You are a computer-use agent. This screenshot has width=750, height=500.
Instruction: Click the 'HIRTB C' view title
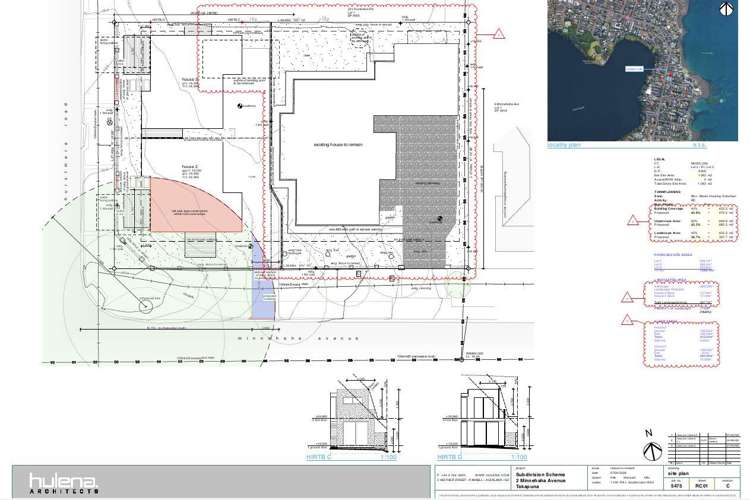[319, 457]
